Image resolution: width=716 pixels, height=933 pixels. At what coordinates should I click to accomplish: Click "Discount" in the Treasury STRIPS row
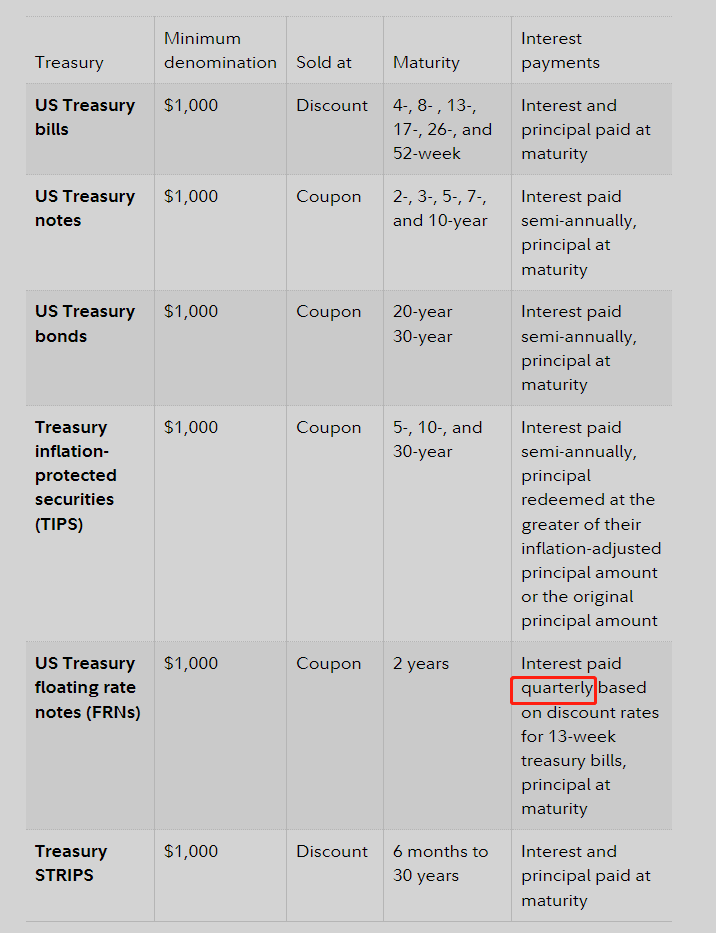[332, 851]
